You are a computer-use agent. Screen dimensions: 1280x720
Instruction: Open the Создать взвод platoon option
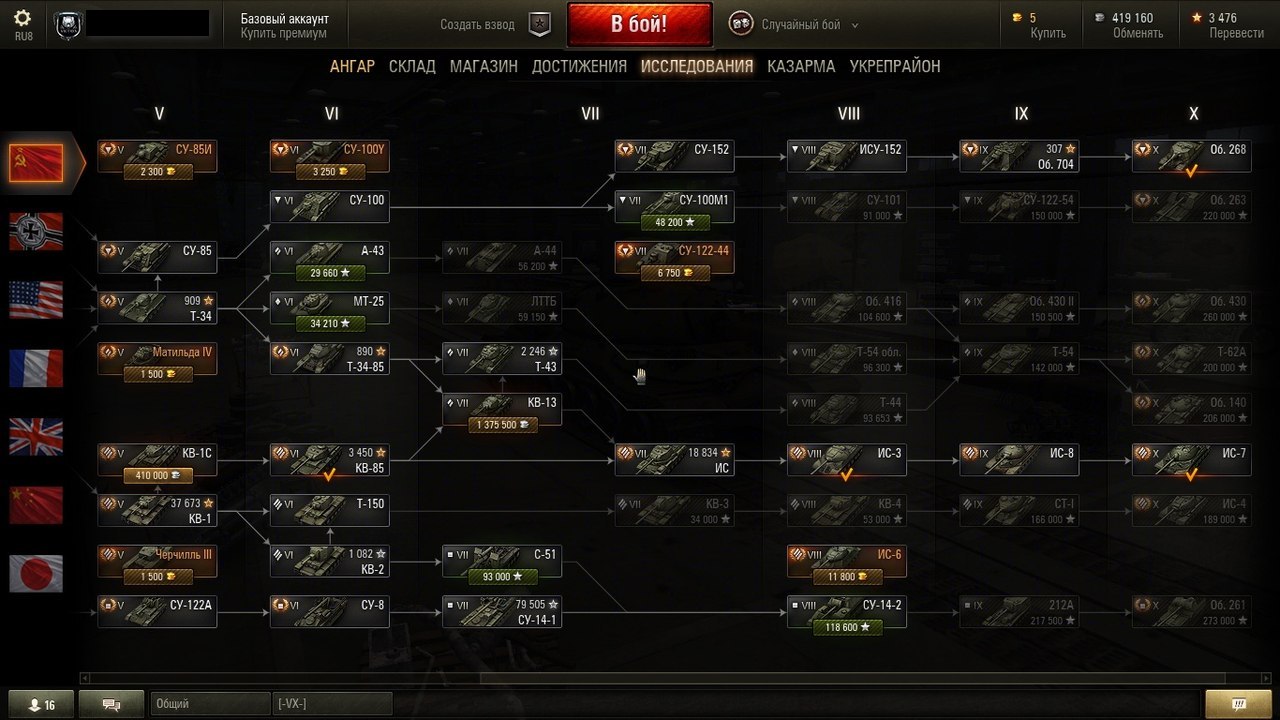tap(478, 25)
